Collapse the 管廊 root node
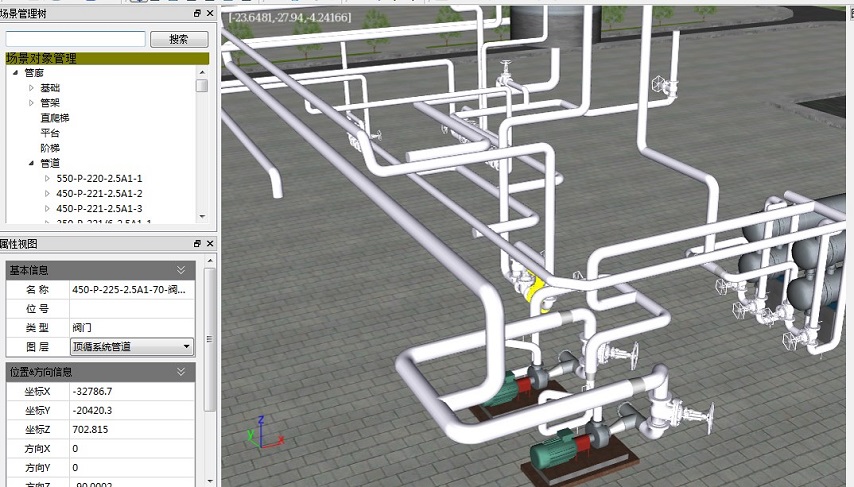 point(16,73)
